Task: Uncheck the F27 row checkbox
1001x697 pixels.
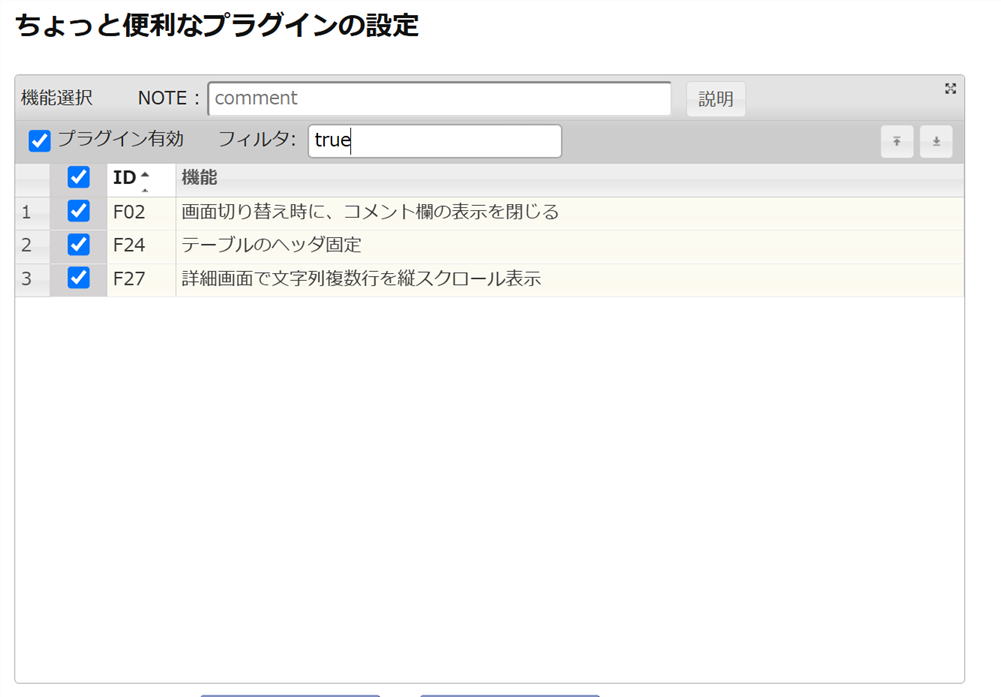Action: point(79,278)
